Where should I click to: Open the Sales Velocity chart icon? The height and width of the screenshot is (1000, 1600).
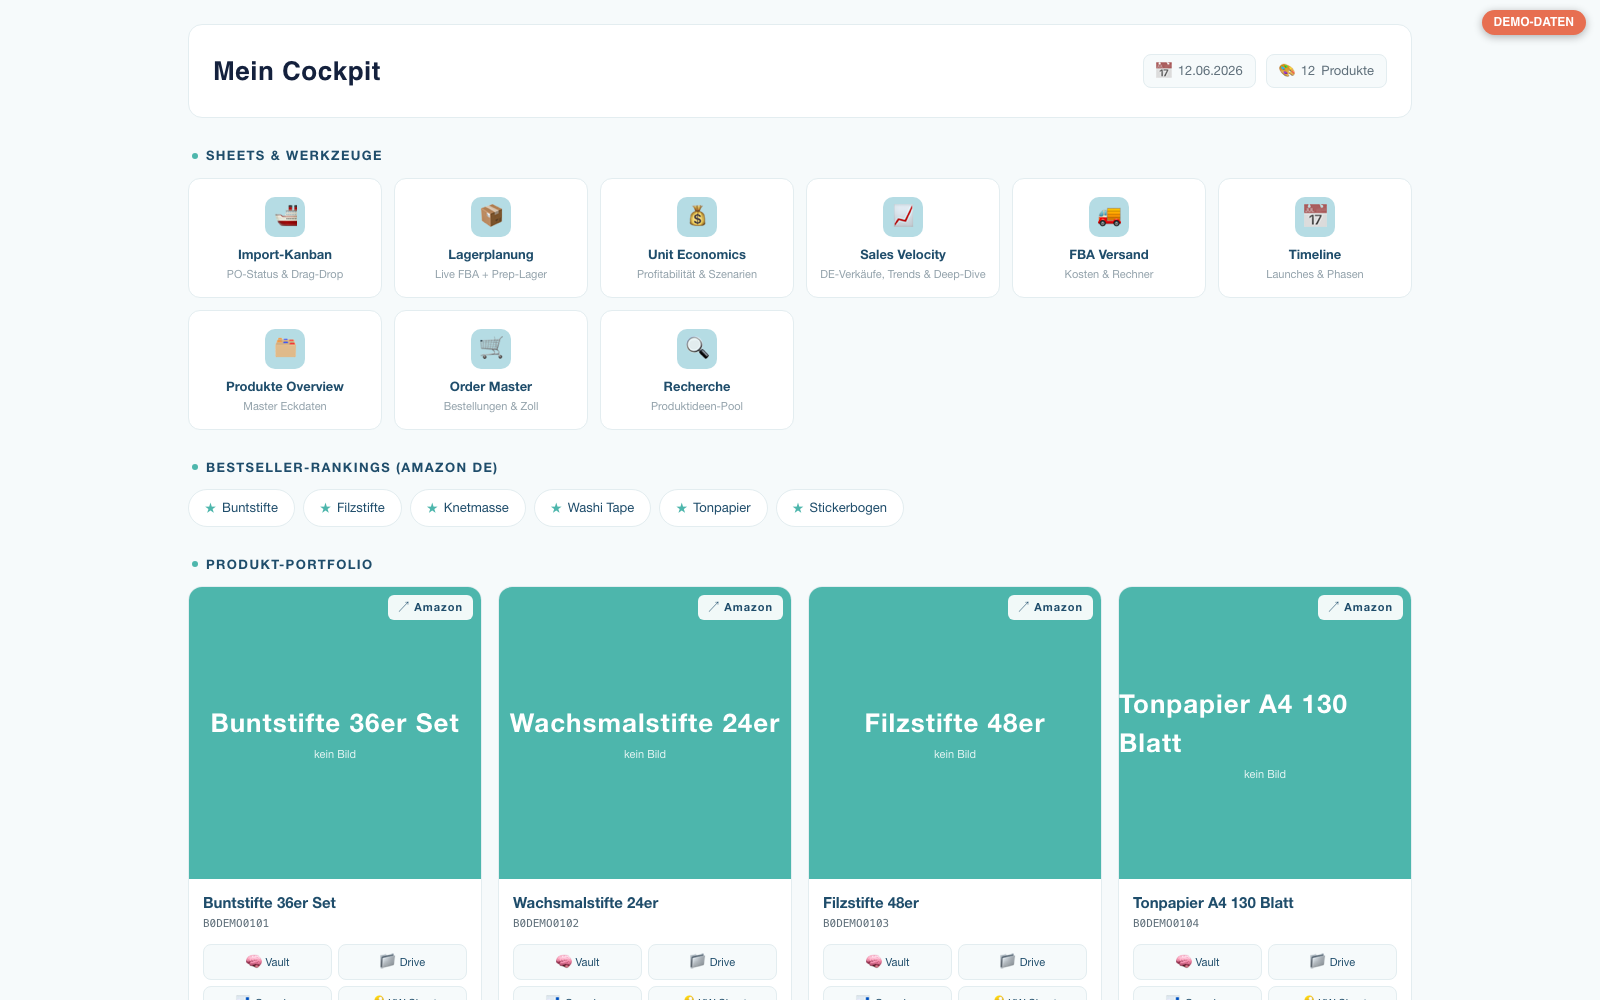903,217
